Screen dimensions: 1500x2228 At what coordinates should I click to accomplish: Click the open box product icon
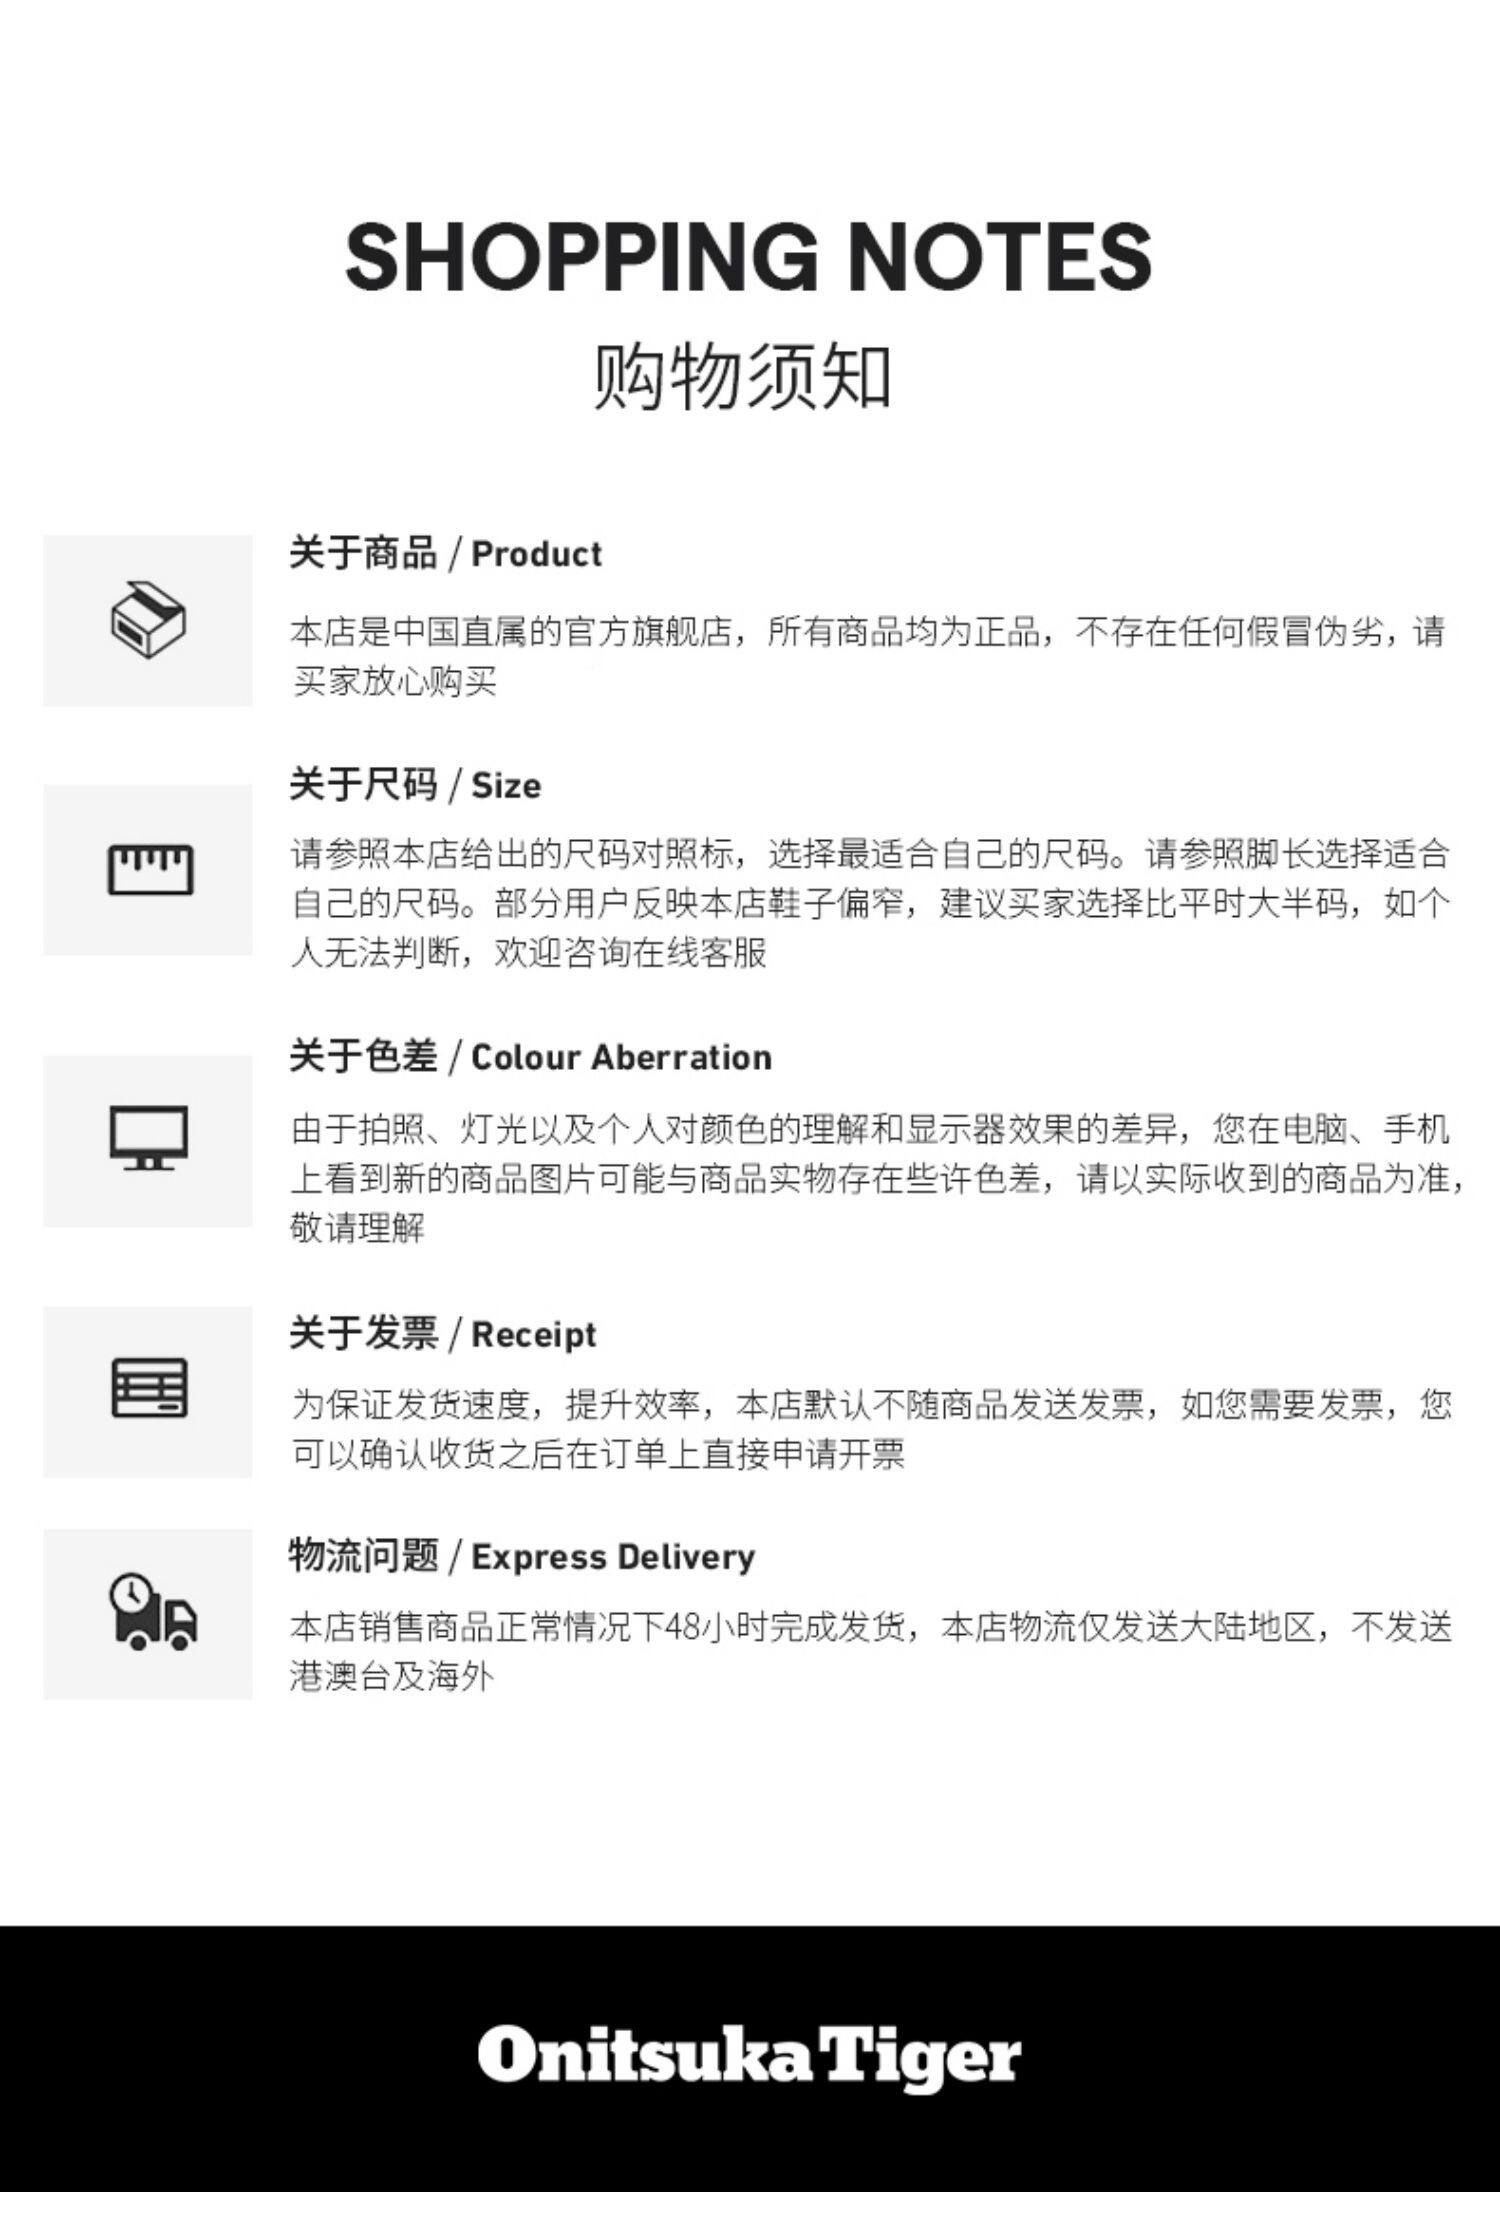(x=148, y=620)
